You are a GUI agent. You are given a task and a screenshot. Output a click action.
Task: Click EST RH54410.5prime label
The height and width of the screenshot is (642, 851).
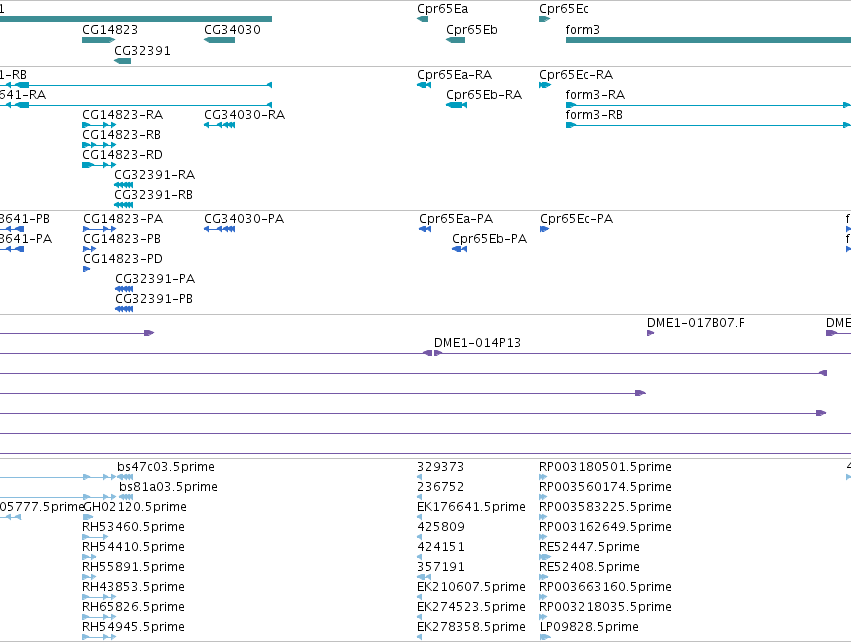[134, 547]
